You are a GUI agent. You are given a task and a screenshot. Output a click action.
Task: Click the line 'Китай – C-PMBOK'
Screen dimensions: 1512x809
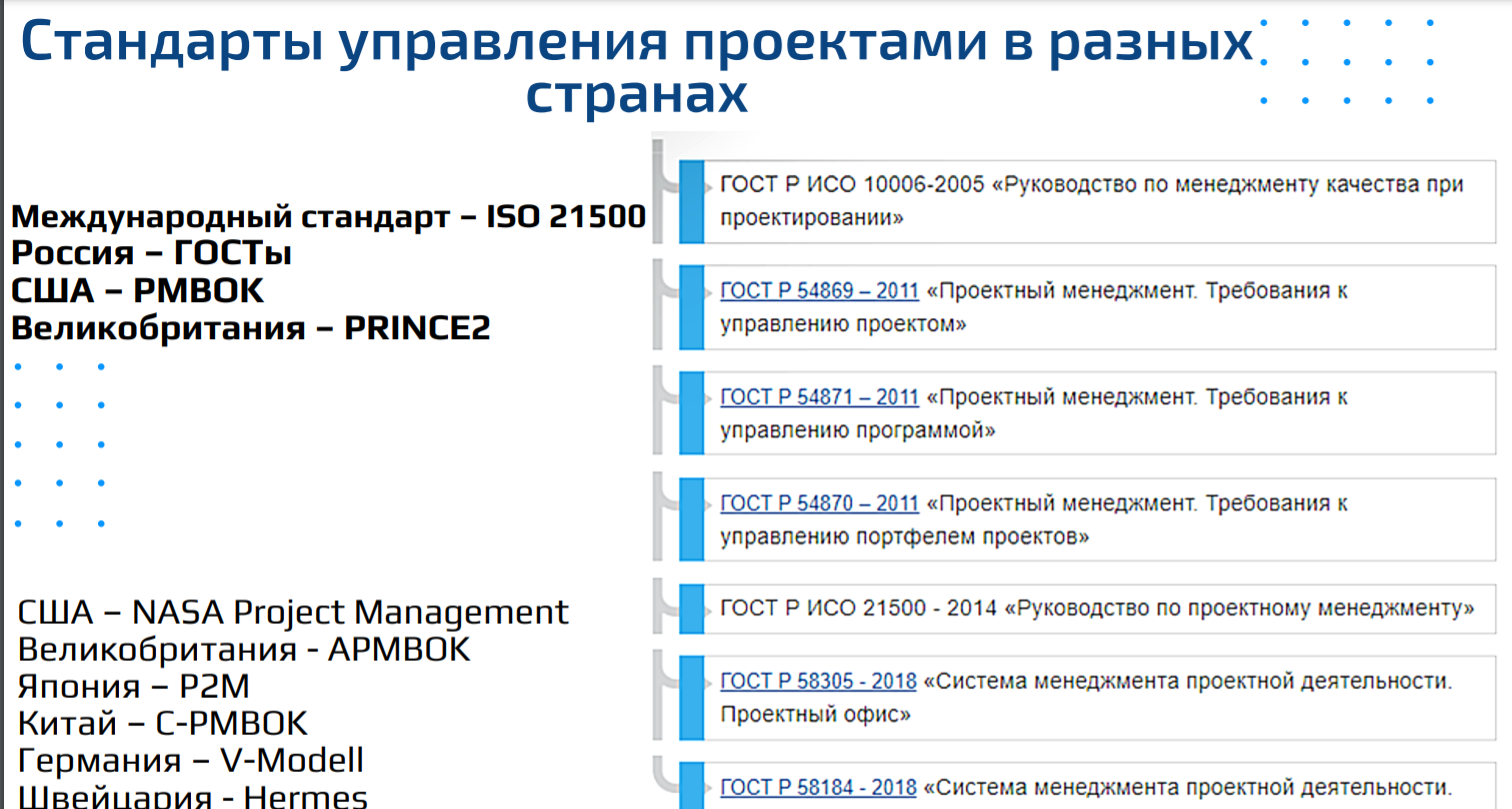(163, 724)
